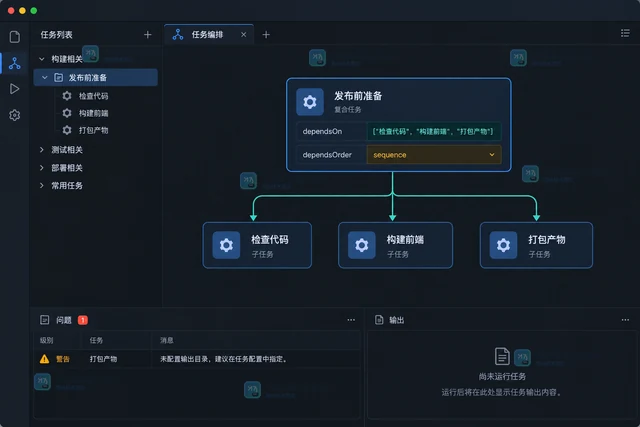The width and height of the screenshot is (640, 427).
Task: Click the 任务列表 panel title
Action: (57, 35)
